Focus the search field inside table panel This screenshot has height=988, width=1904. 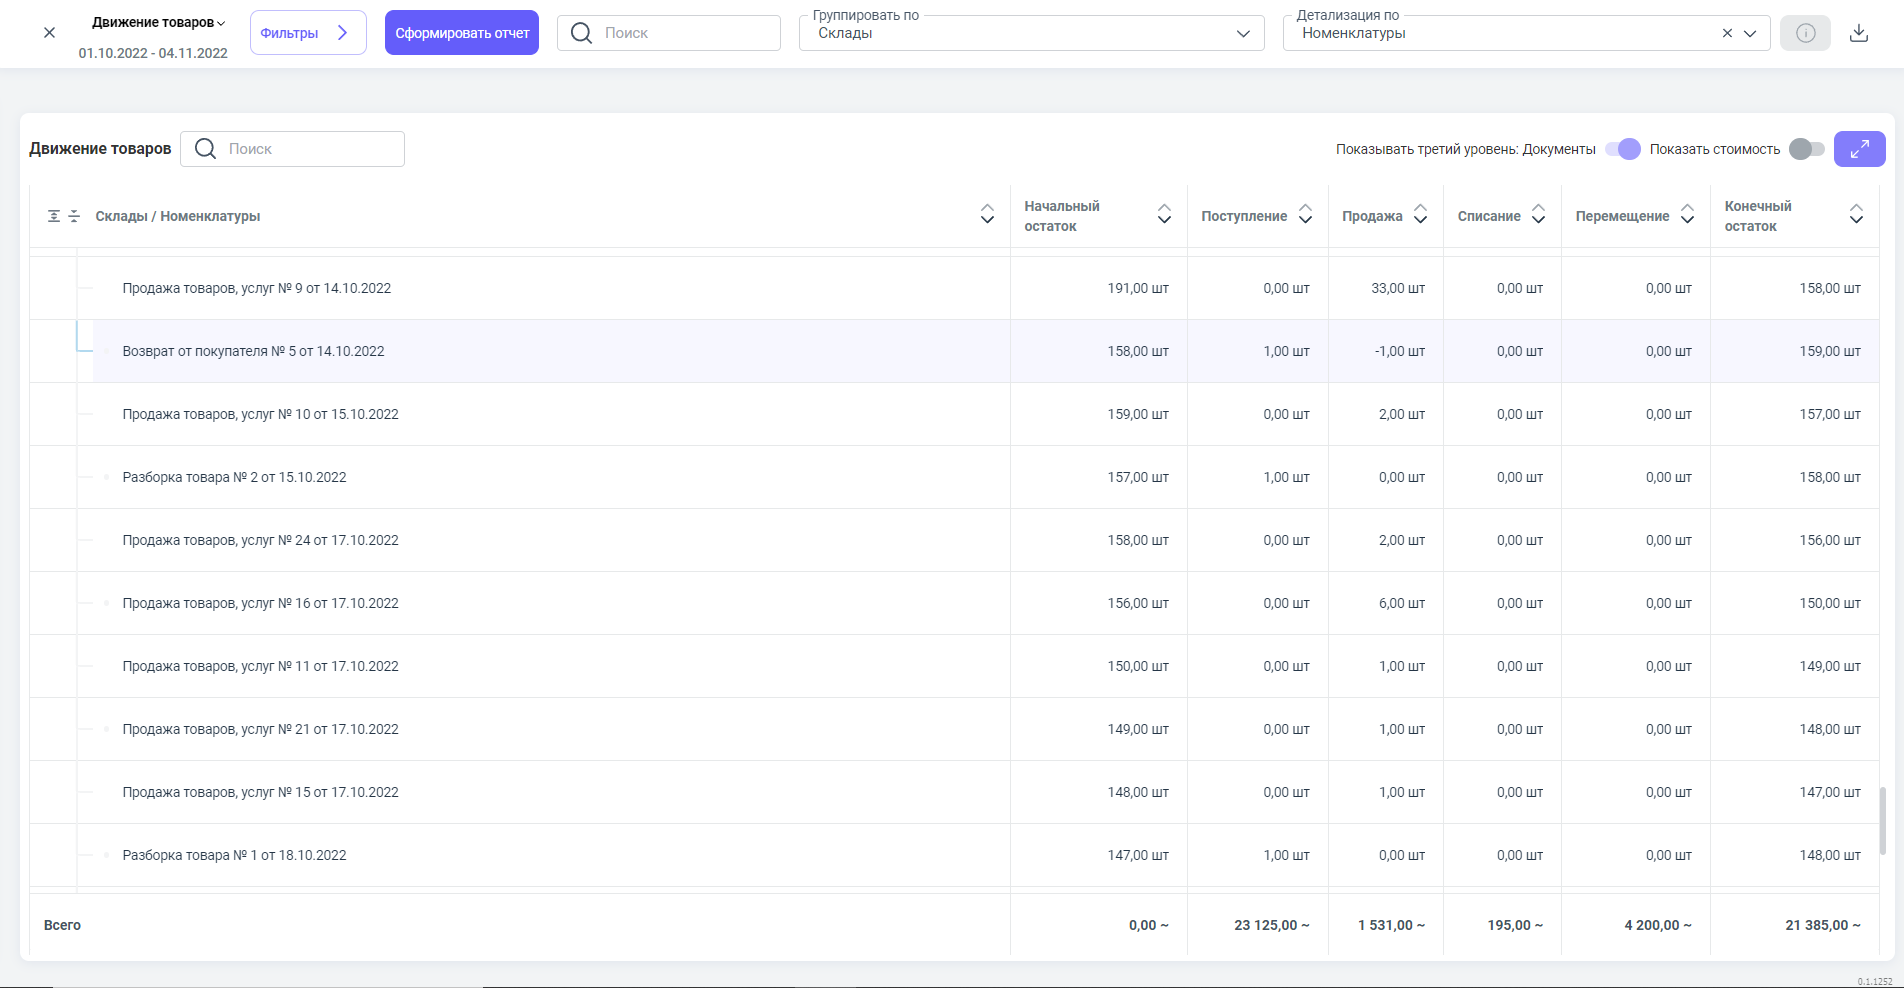310,149
